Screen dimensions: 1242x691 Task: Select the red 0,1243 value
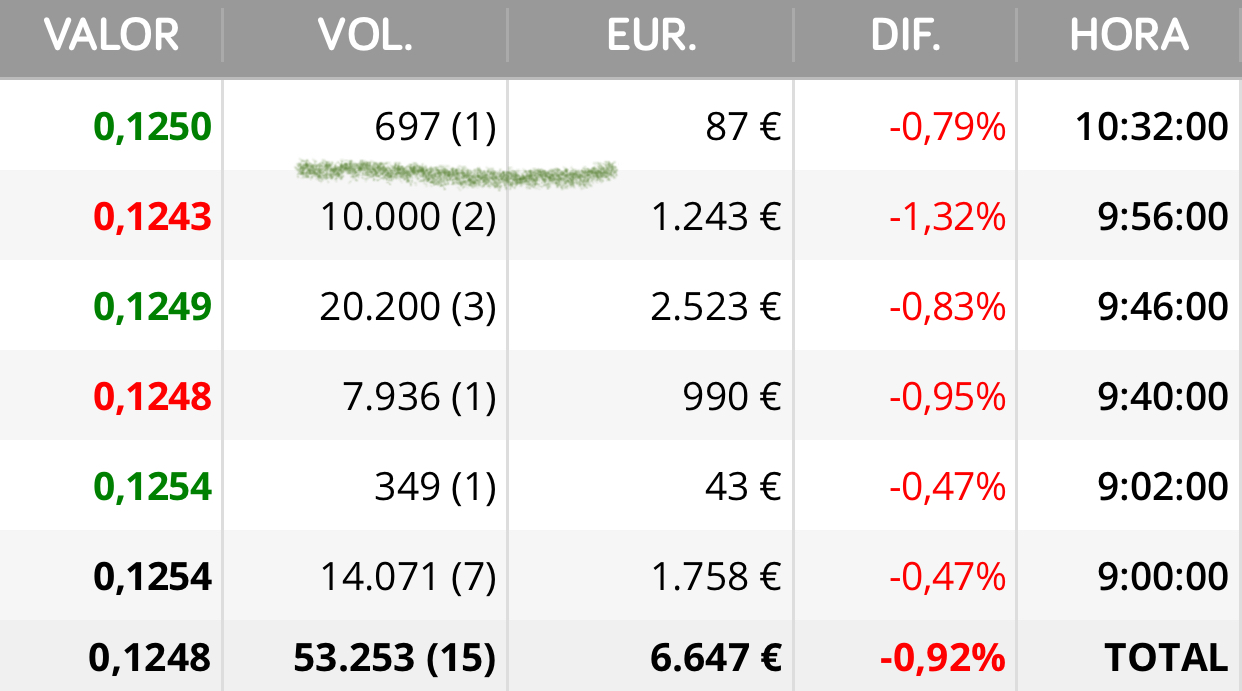pos(153,217)
